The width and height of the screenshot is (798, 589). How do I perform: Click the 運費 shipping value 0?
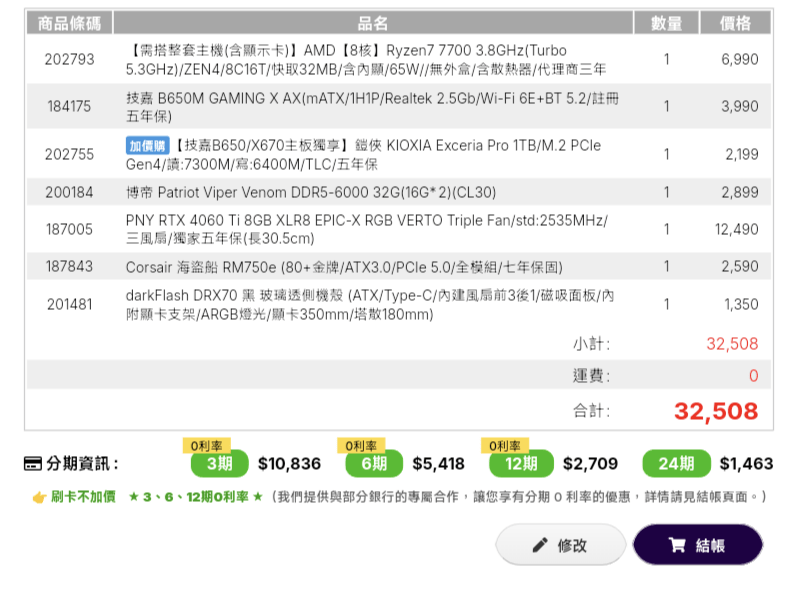[x=754, y=376]
